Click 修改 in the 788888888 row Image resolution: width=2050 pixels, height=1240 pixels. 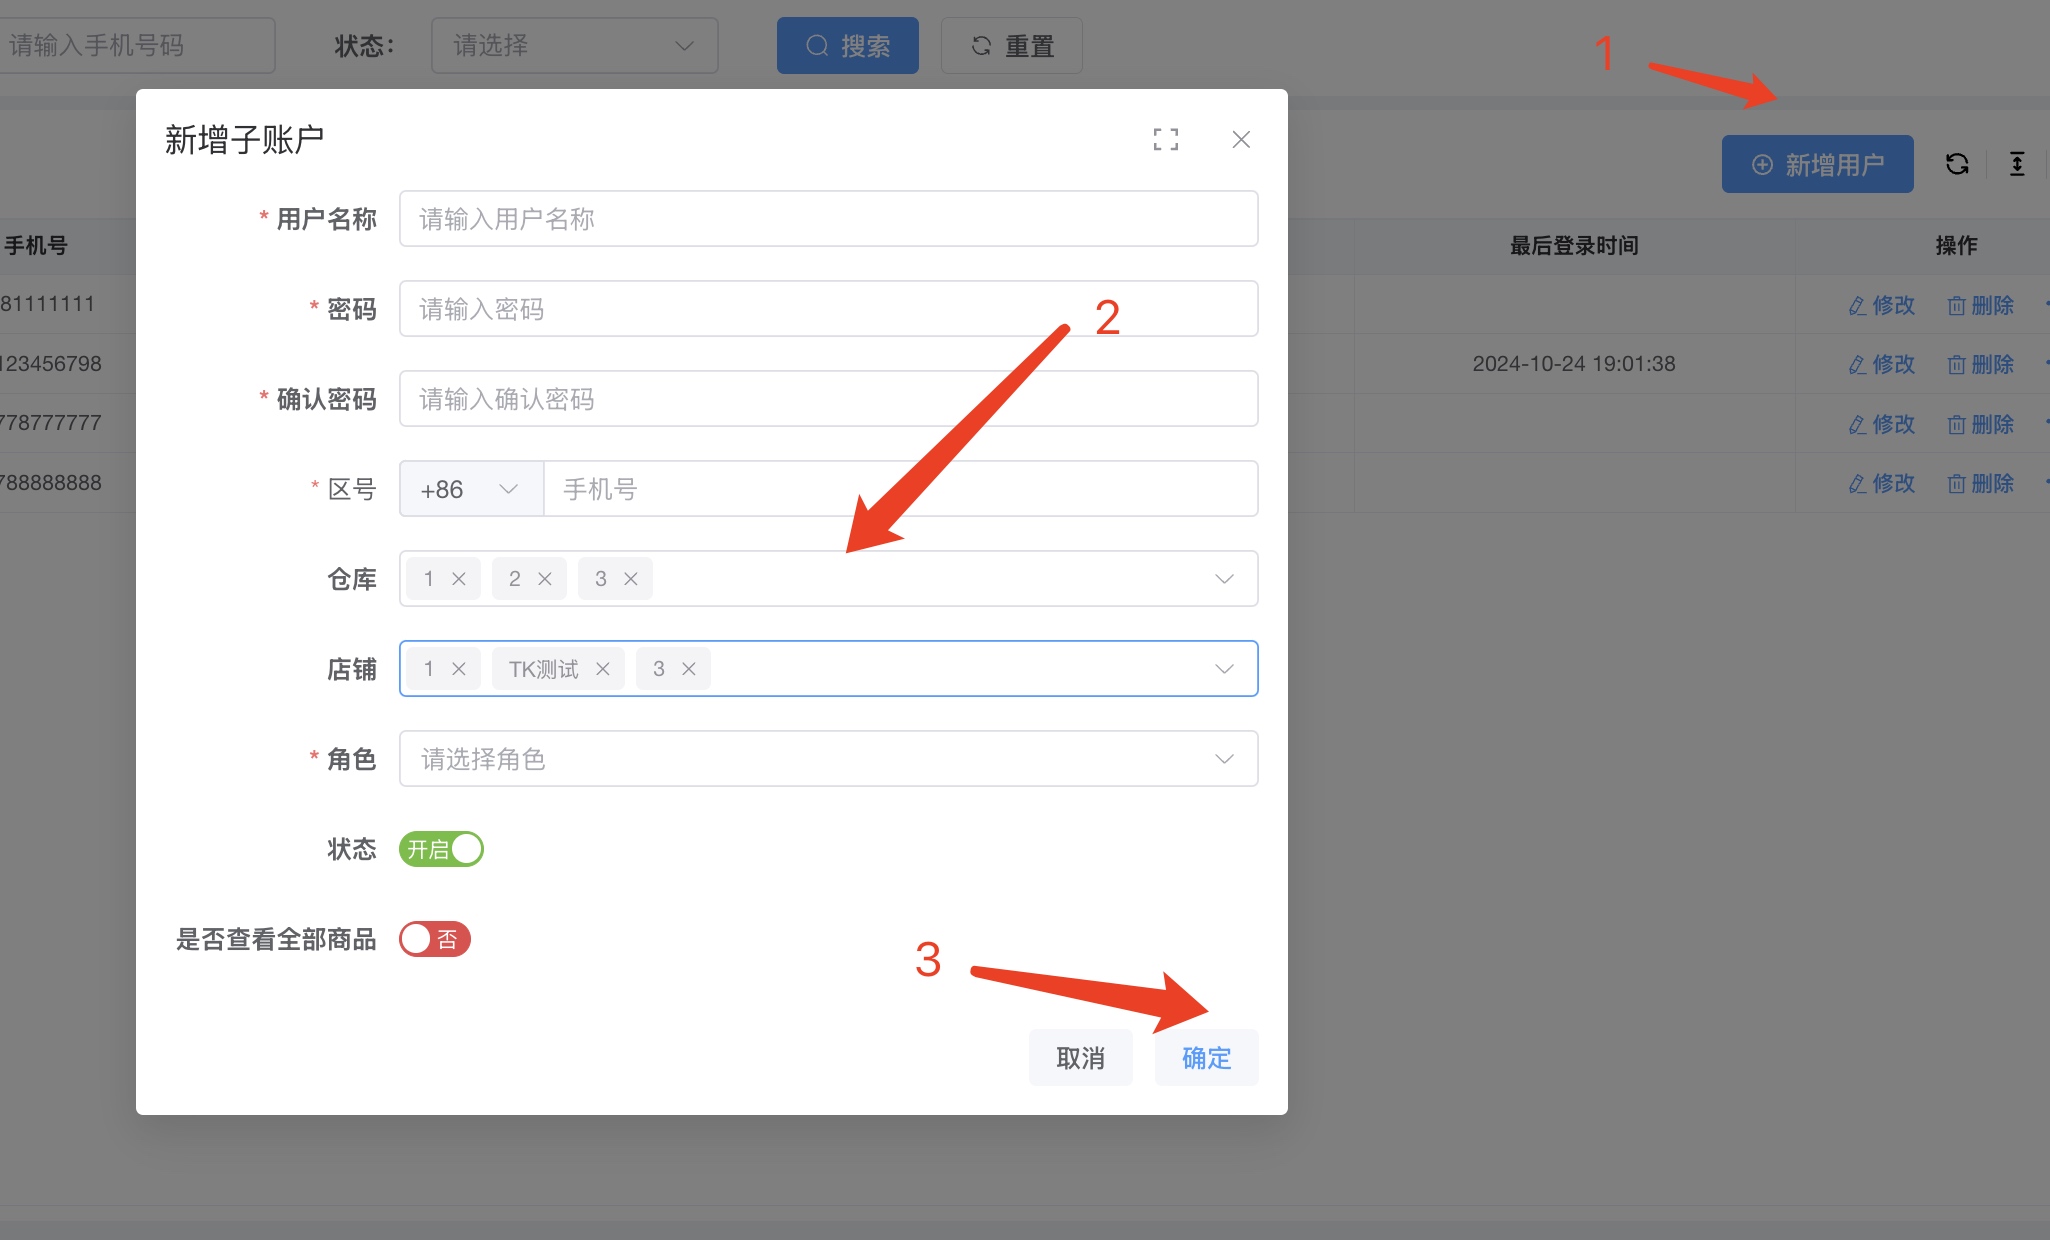pos(1881,484)
